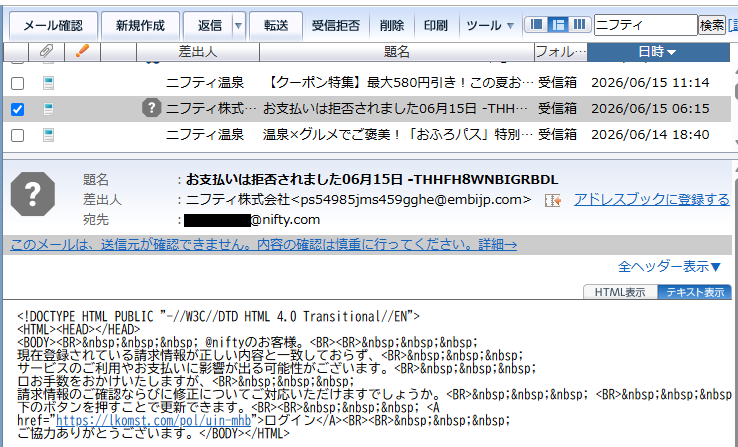The height and width of the screenshot is (447, 738).
Task: Sort by attachment paperclip column icon
Action: (46, 51)
